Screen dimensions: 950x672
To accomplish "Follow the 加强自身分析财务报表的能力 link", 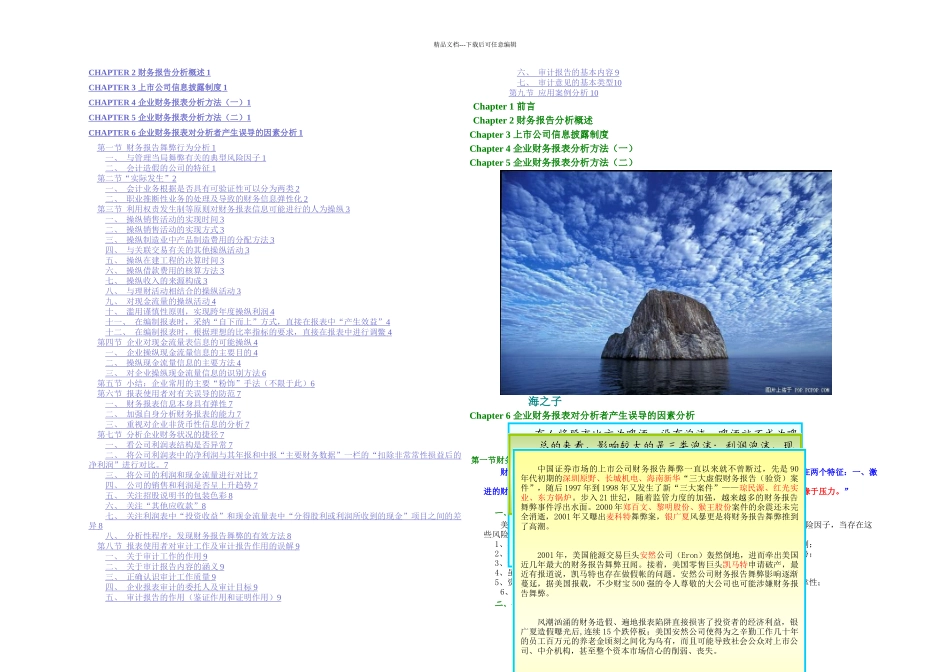I will point(173,414).
